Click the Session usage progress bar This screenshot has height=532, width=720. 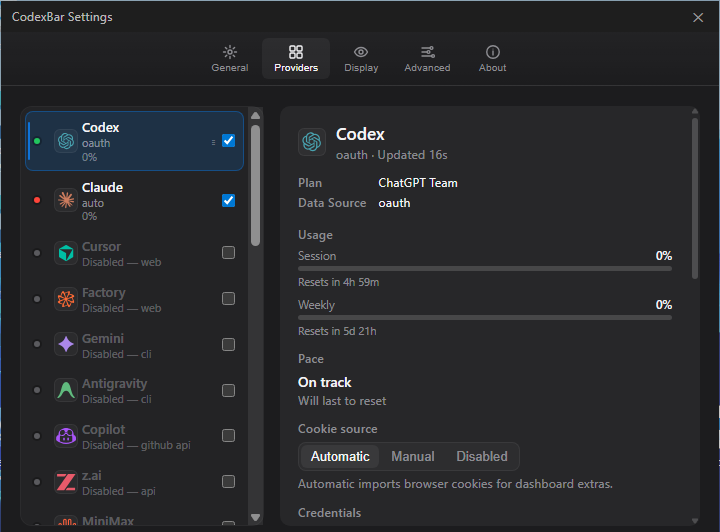(485, 269)
